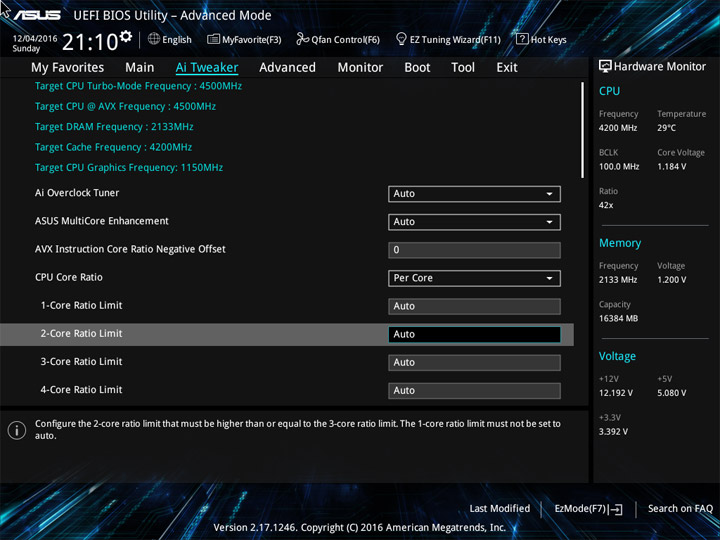Screen dimensions: 720x540
Task: Click +3.3V reading 3.392 V
Action: tap(613, 432)
